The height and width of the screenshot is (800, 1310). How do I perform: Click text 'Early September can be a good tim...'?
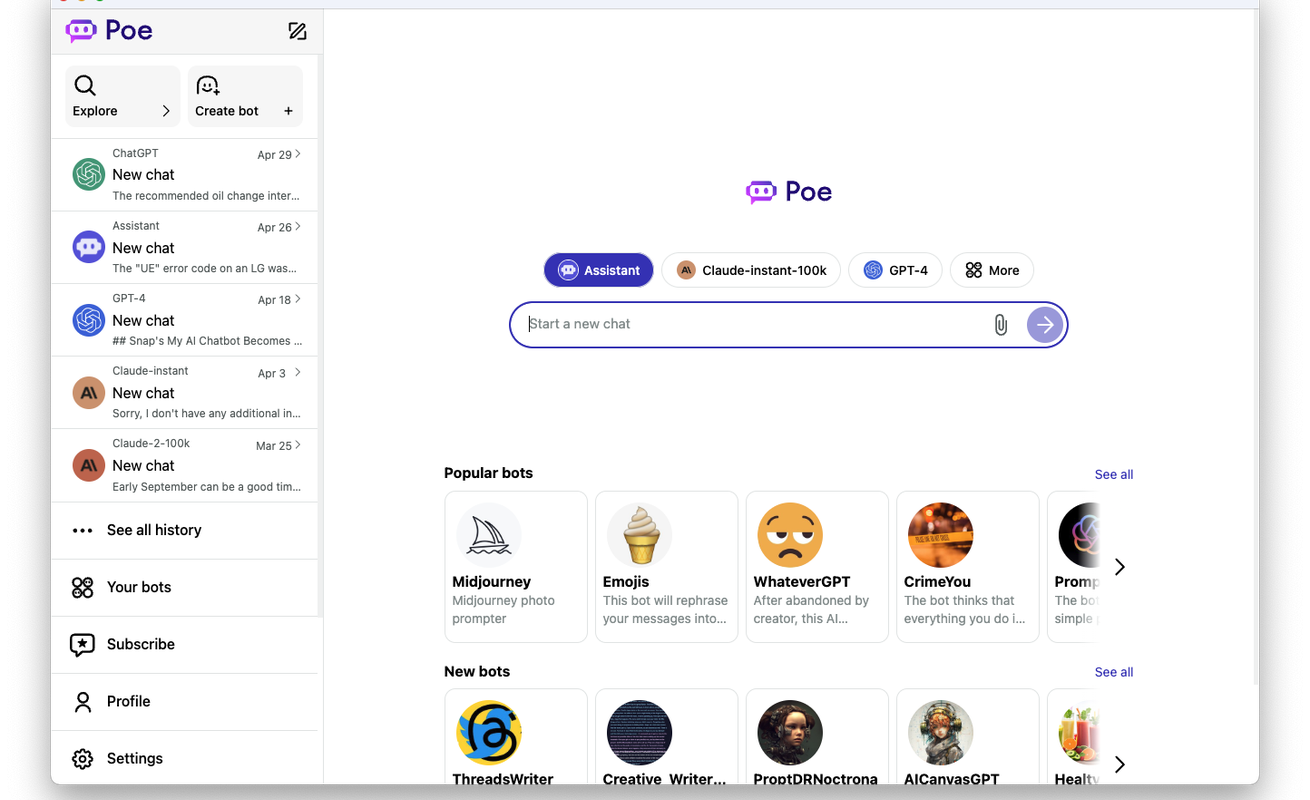(x=207, y=487)
